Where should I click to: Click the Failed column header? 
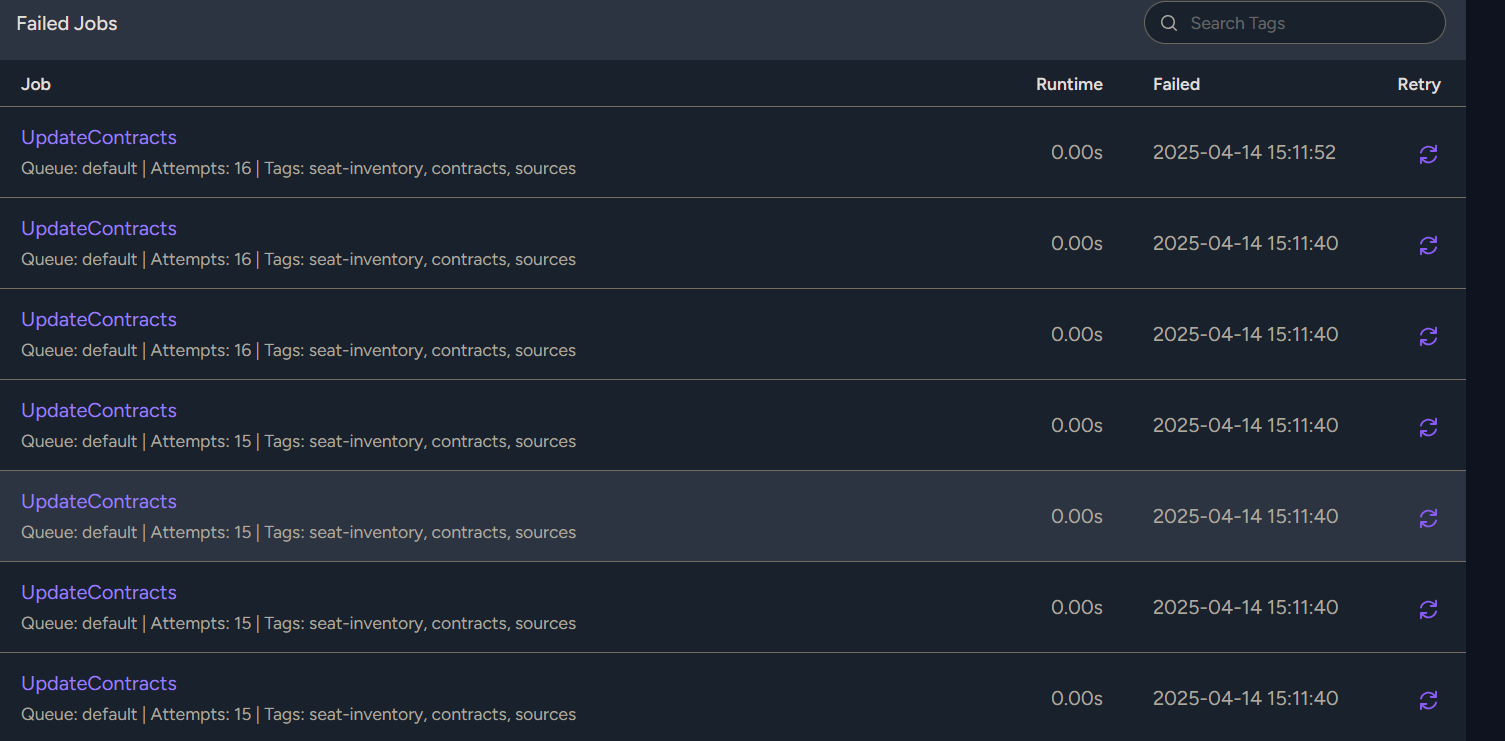1176,84
